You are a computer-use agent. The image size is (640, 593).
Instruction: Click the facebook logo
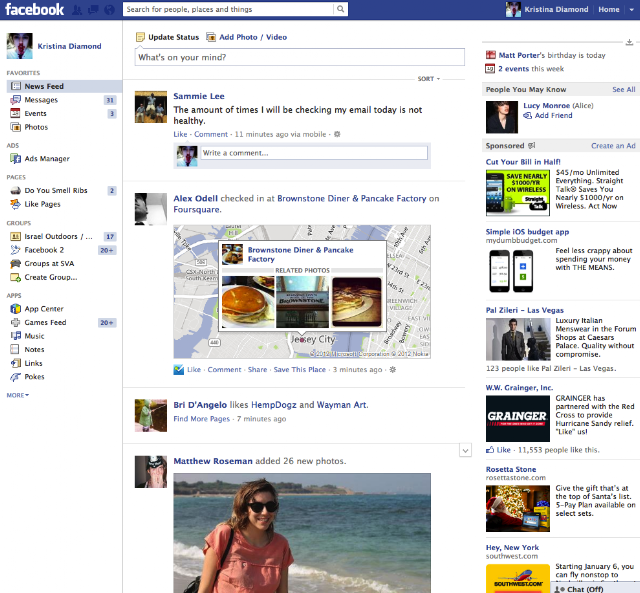[34, 9]
